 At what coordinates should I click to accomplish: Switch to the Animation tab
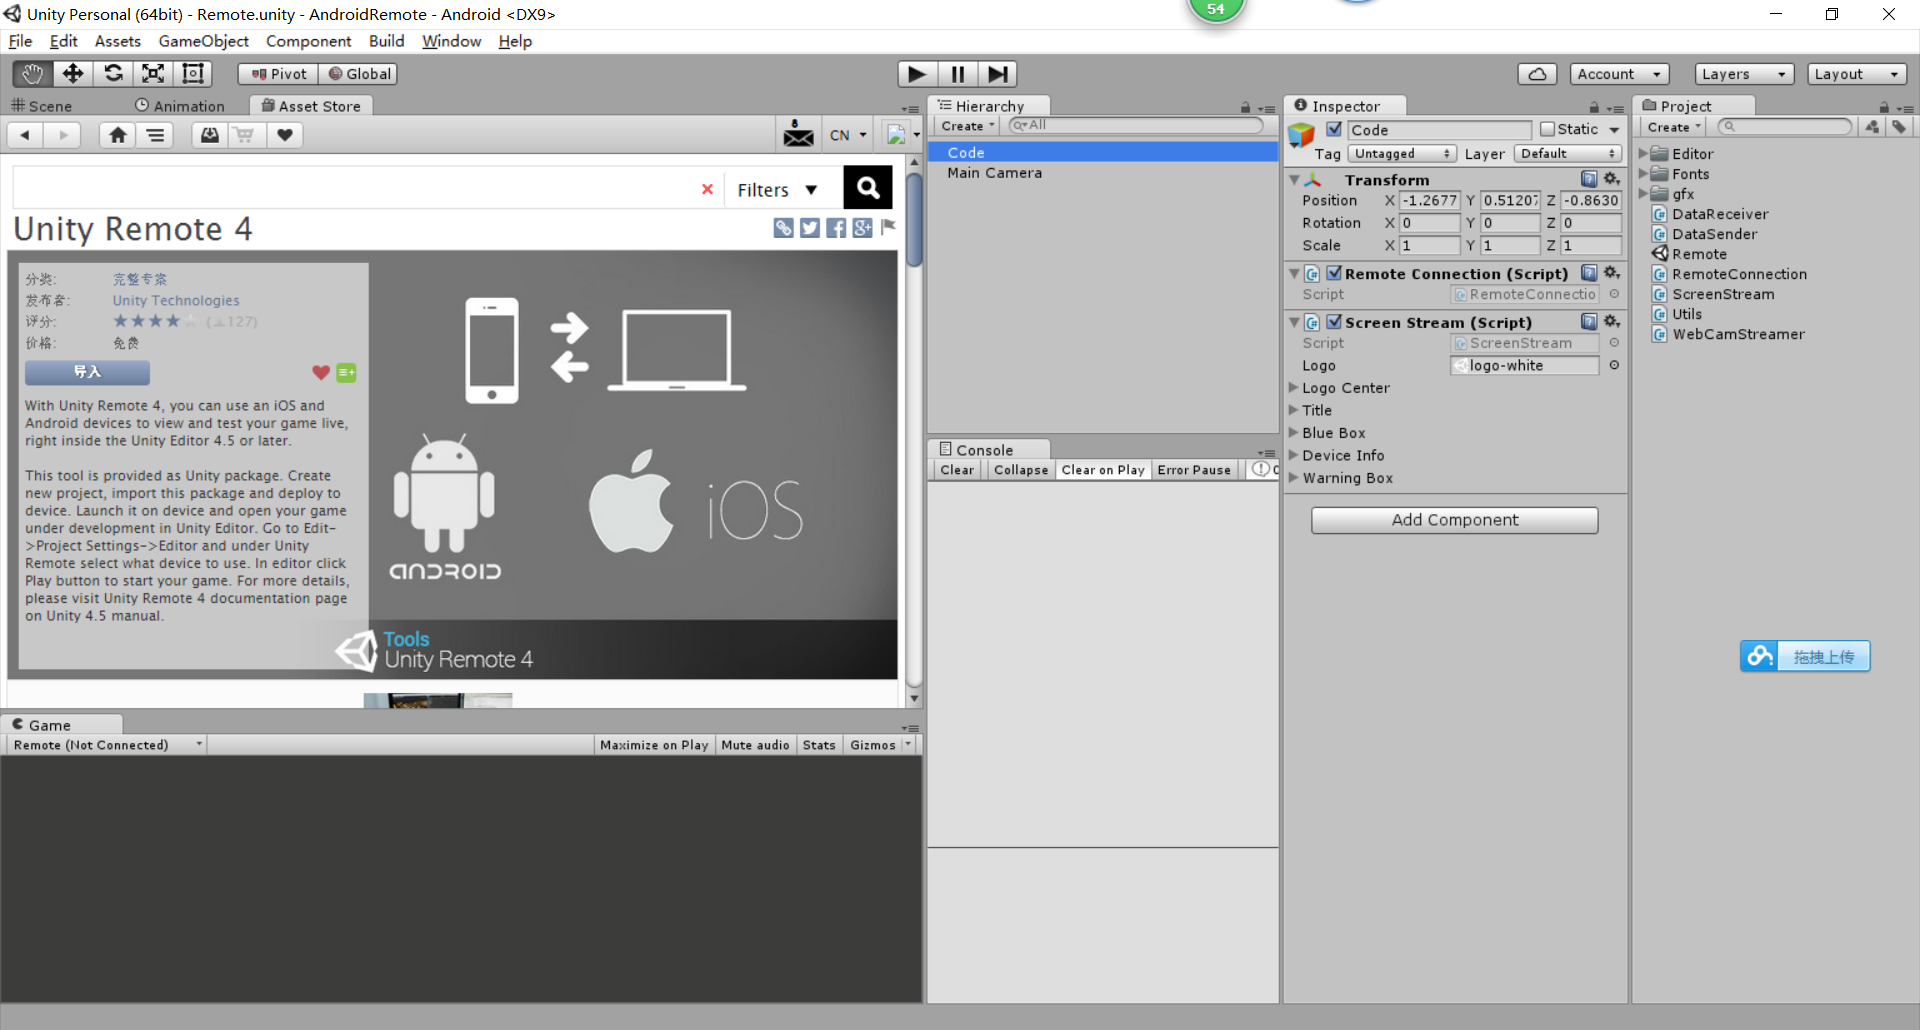pyautogui.click(x=180, y=106)
